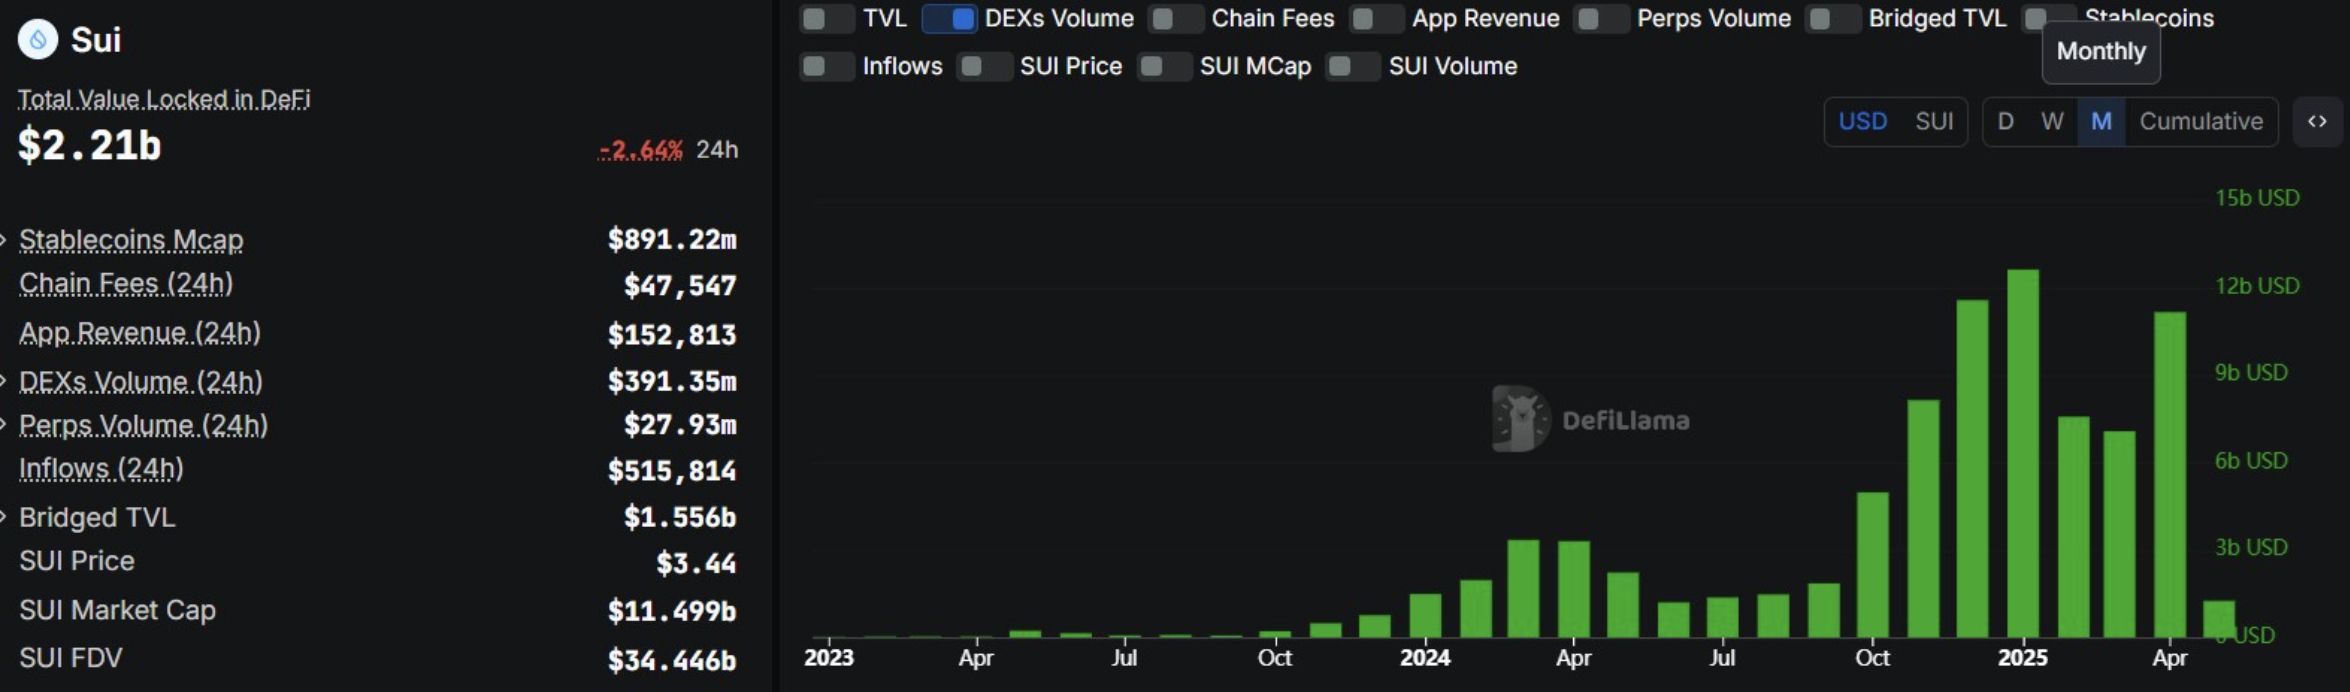
Task: Click the $1.556b bridged TVL value
Action: (x=680, y=517)
